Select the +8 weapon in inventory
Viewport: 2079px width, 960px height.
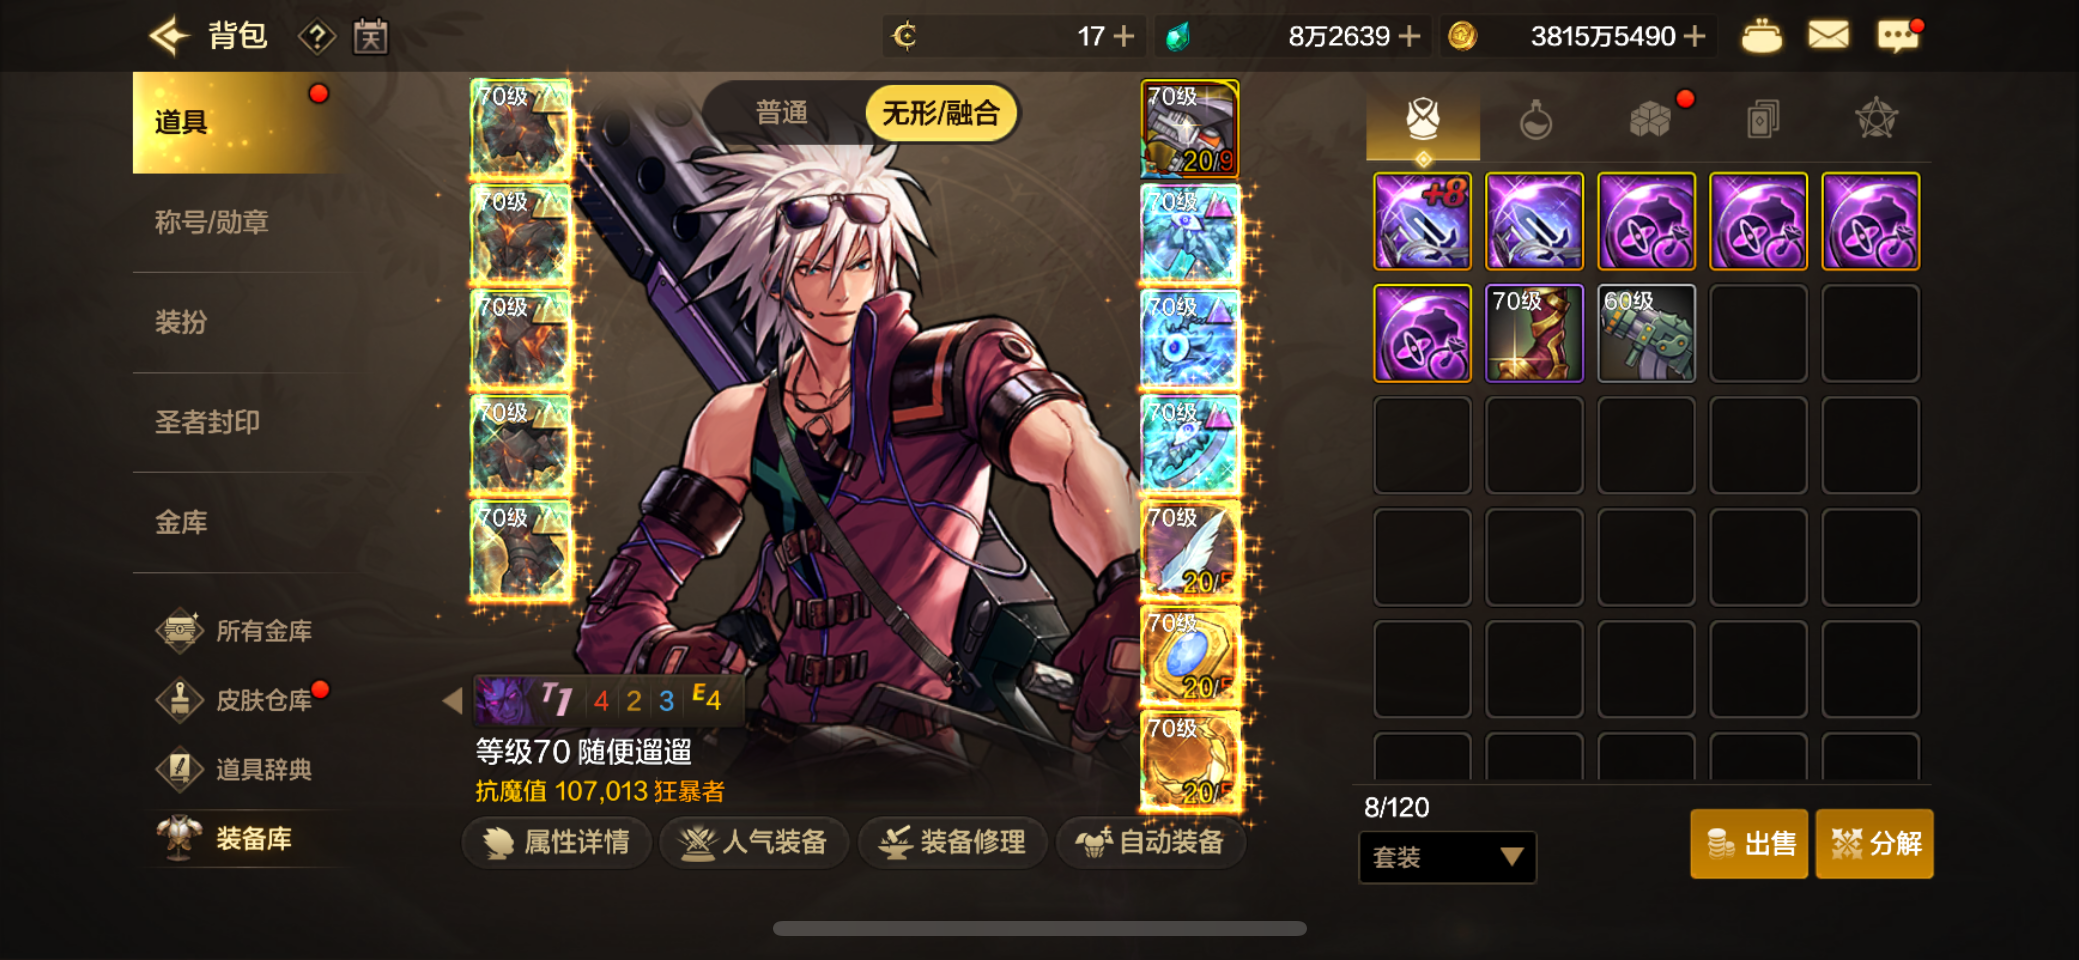[1422, 221]
